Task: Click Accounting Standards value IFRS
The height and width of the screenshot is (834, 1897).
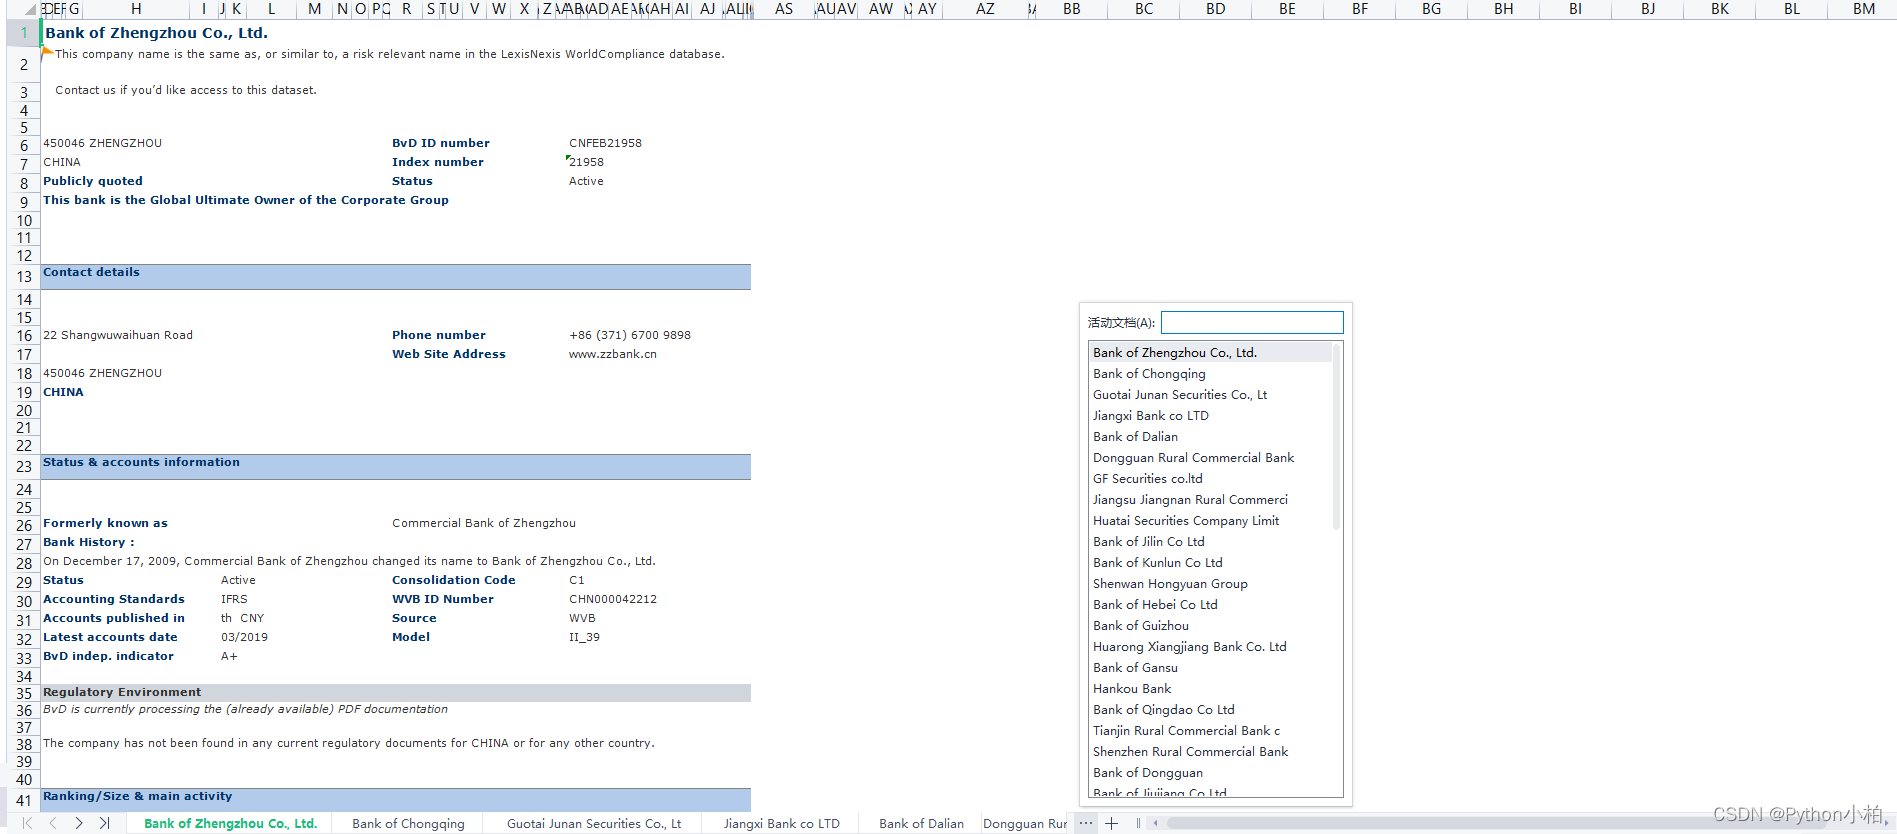Action: tap(234, 599)
